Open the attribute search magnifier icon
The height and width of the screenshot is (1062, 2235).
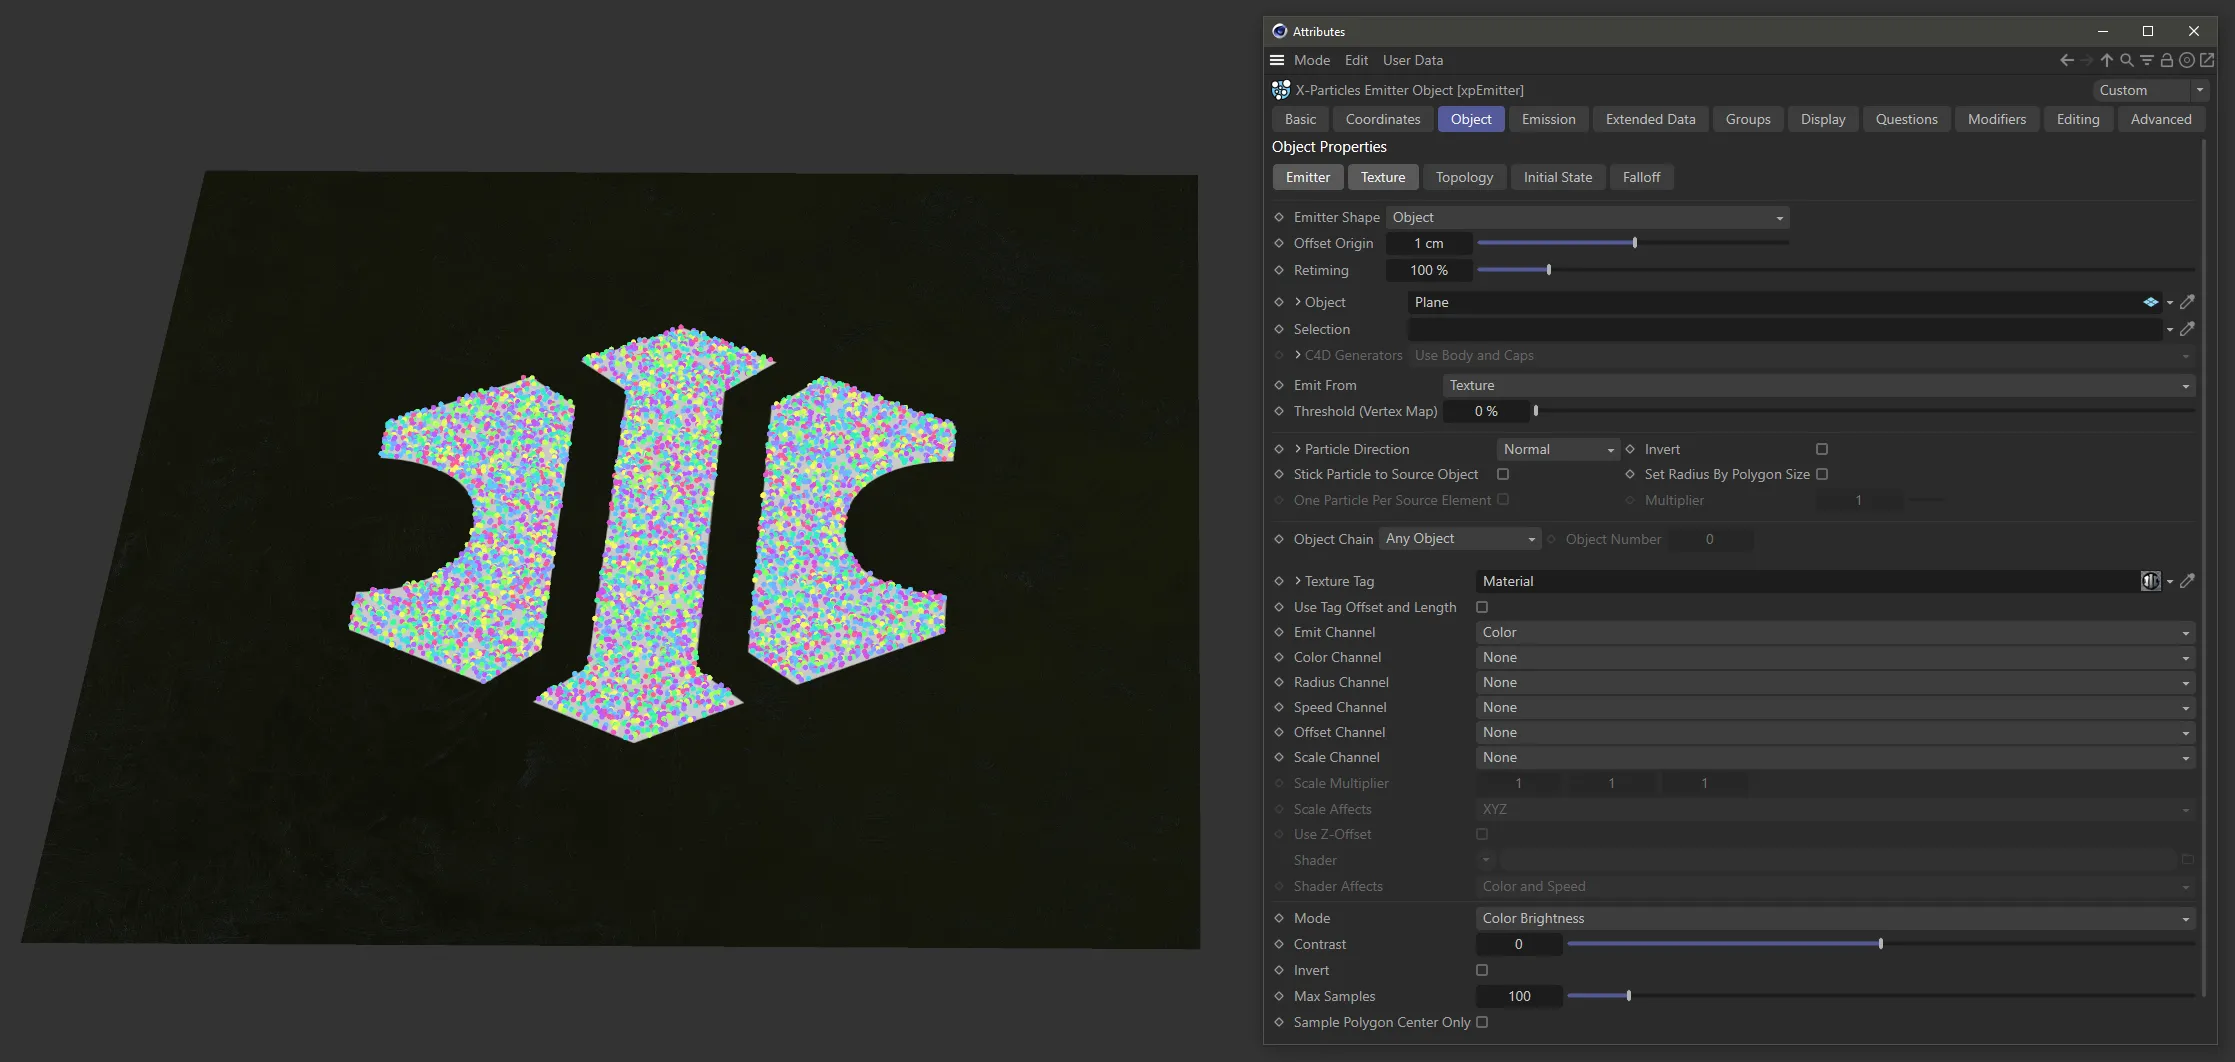pos(2126,60)
